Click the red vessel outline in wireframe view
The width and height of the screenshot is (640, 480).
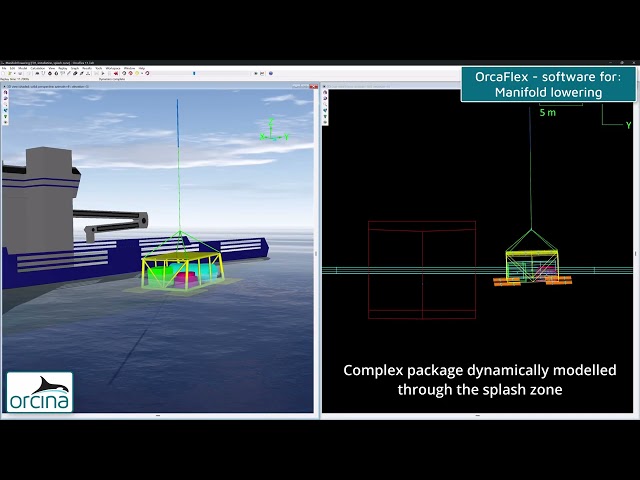point(422,270)
